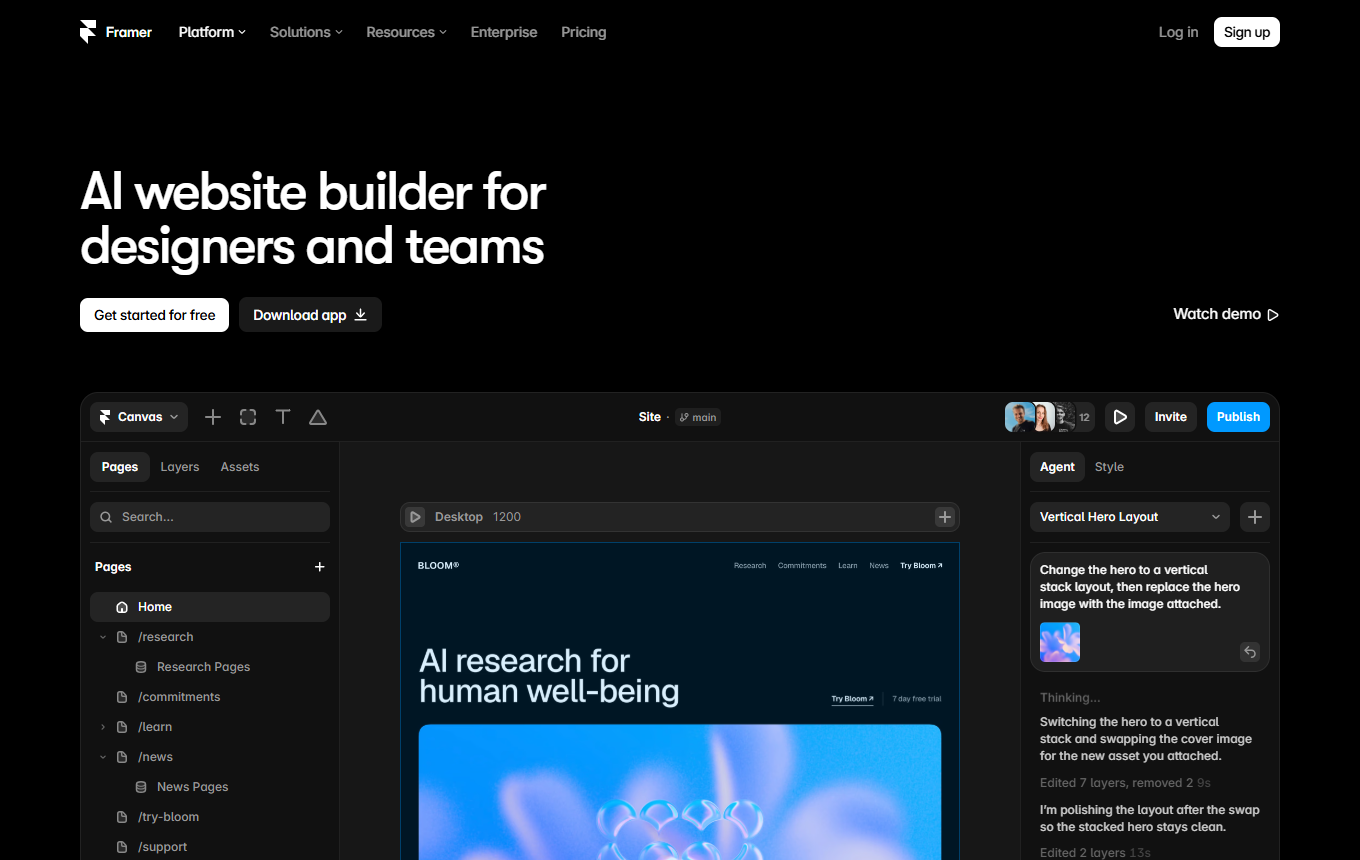This screenshot has height=860, width=1360.
Task: Click the Download app button
Action: pos(310,315)
